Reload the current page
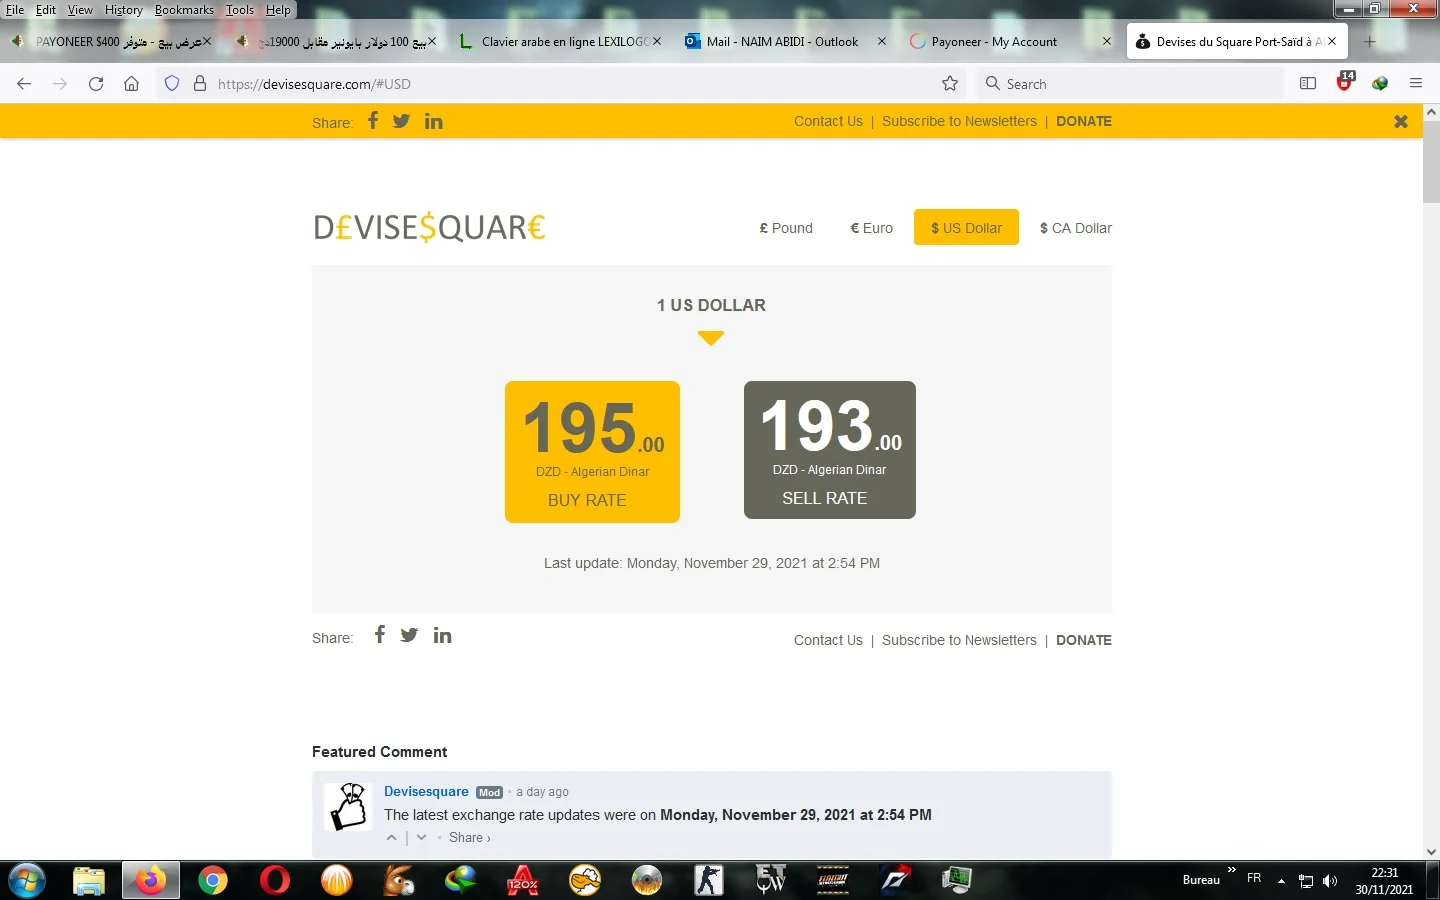 pos(96,84)
